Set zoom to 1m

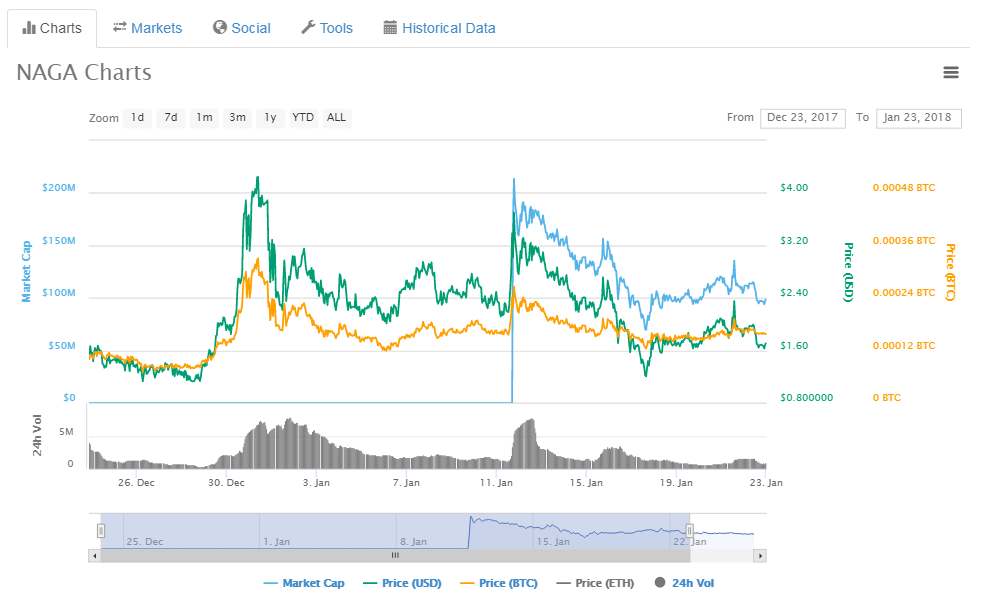[x=204, y=117]
